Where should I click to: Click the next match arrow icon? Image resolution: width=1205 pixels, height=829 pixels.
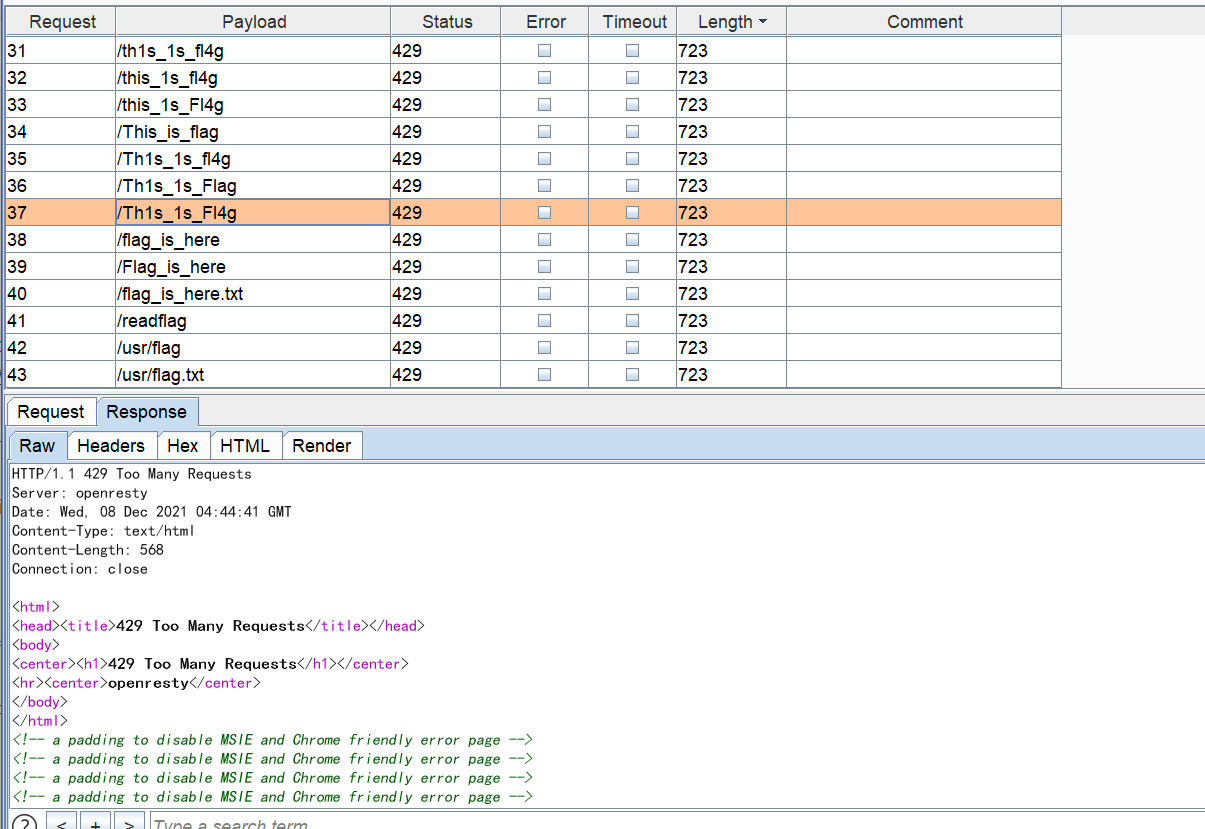128,823
